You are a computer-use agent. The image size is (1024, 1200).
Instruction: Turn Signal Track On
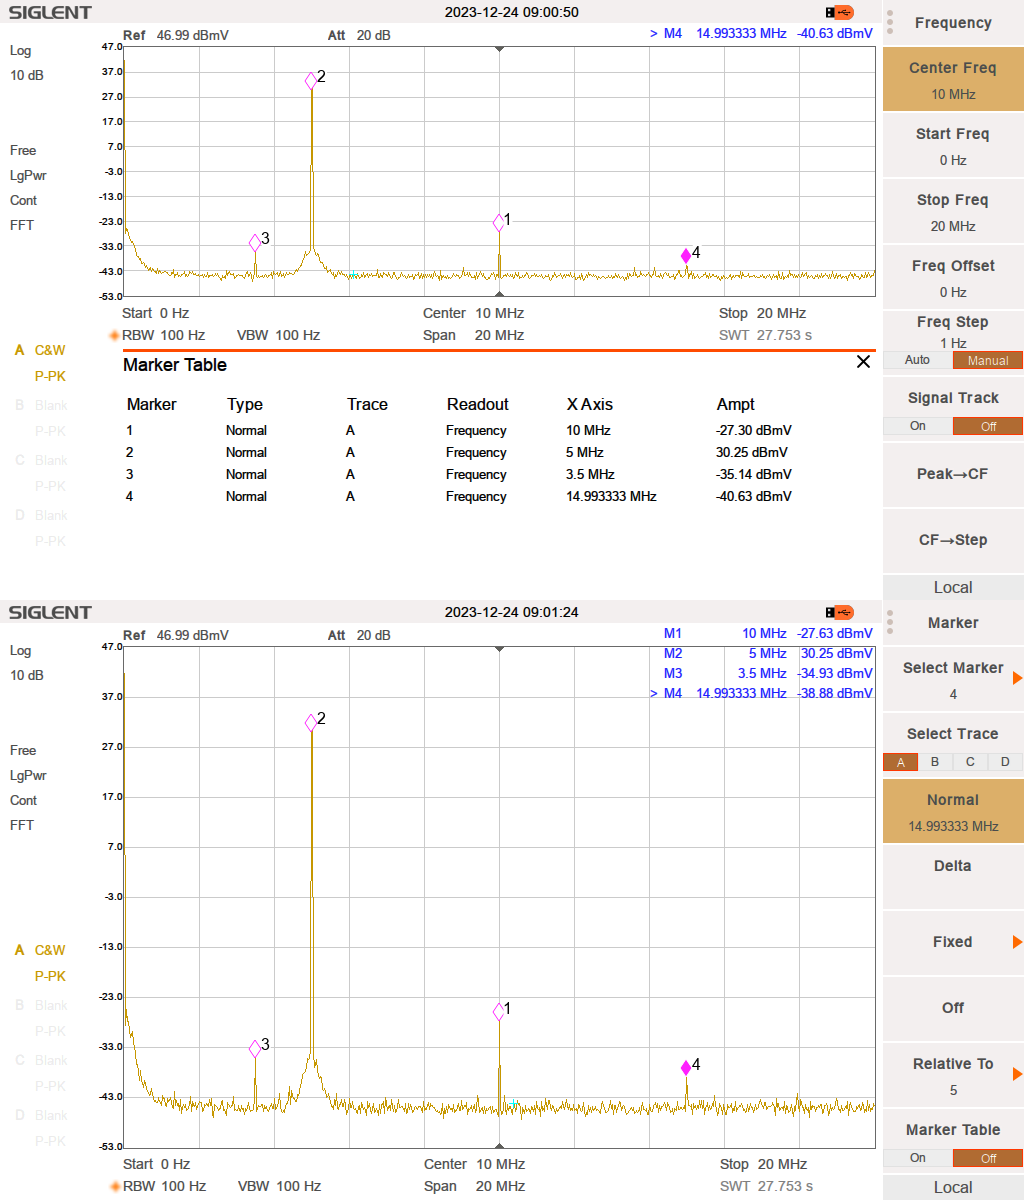pyautogui.click(x=917, y=426)
